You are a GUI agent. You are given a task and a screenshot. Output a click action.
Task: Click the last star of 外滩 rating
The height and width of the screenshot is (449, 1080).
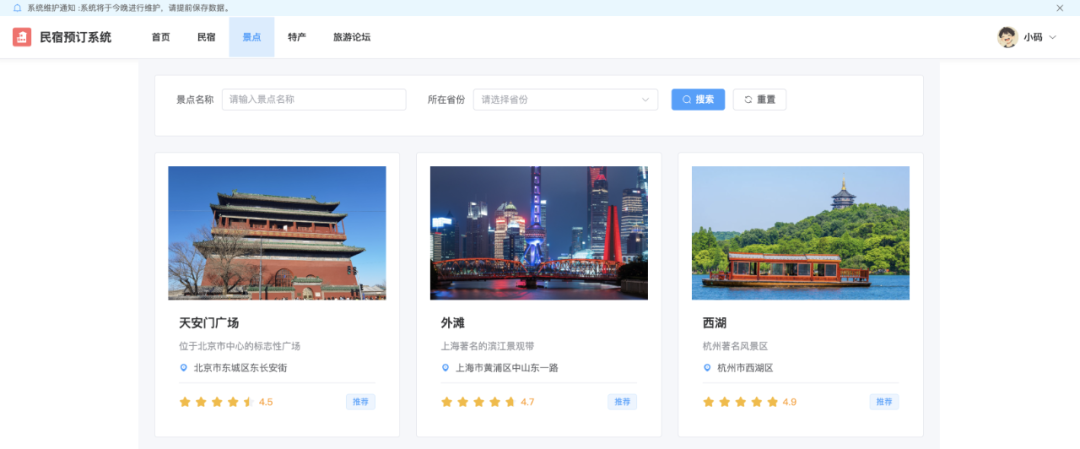point(510,401)
